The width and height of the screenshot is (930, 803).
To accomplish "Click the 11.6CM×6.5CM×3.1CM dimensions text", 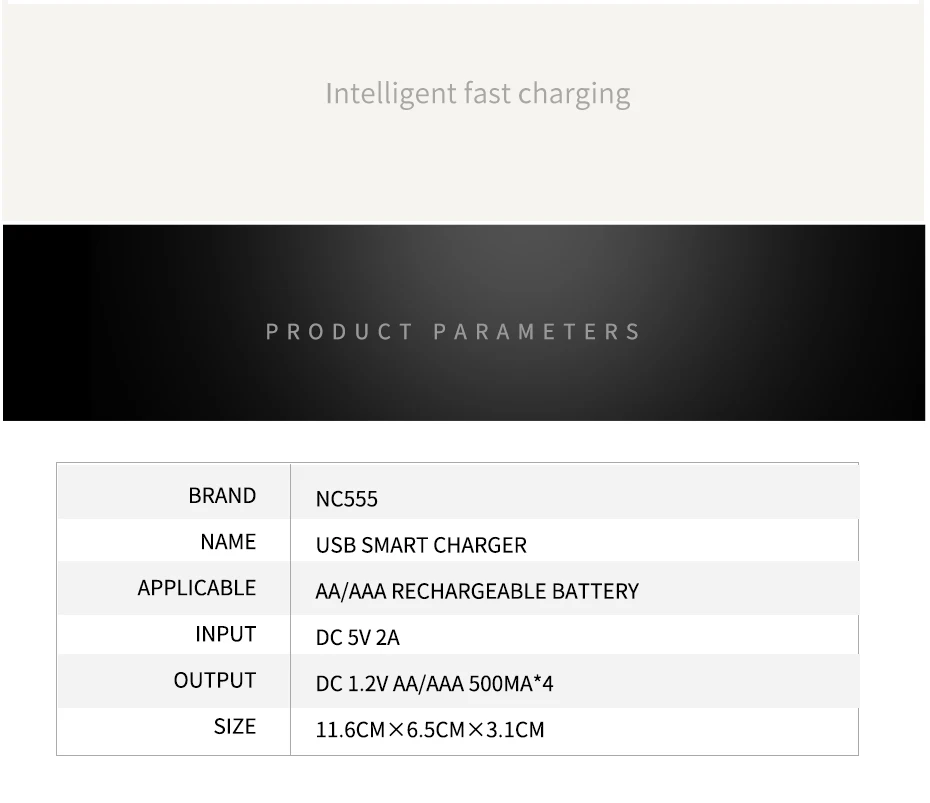I will [430, 730].
